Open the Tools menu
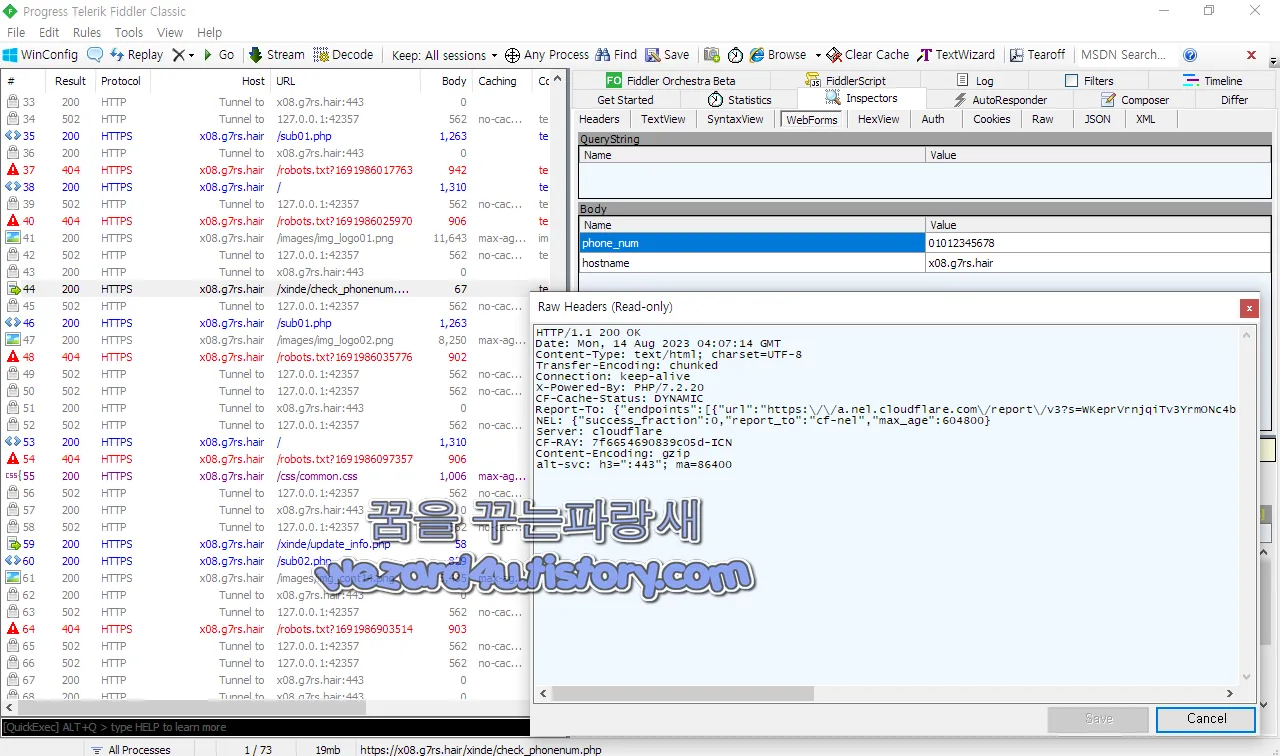 pyautogui.click(x=129, y=33)
